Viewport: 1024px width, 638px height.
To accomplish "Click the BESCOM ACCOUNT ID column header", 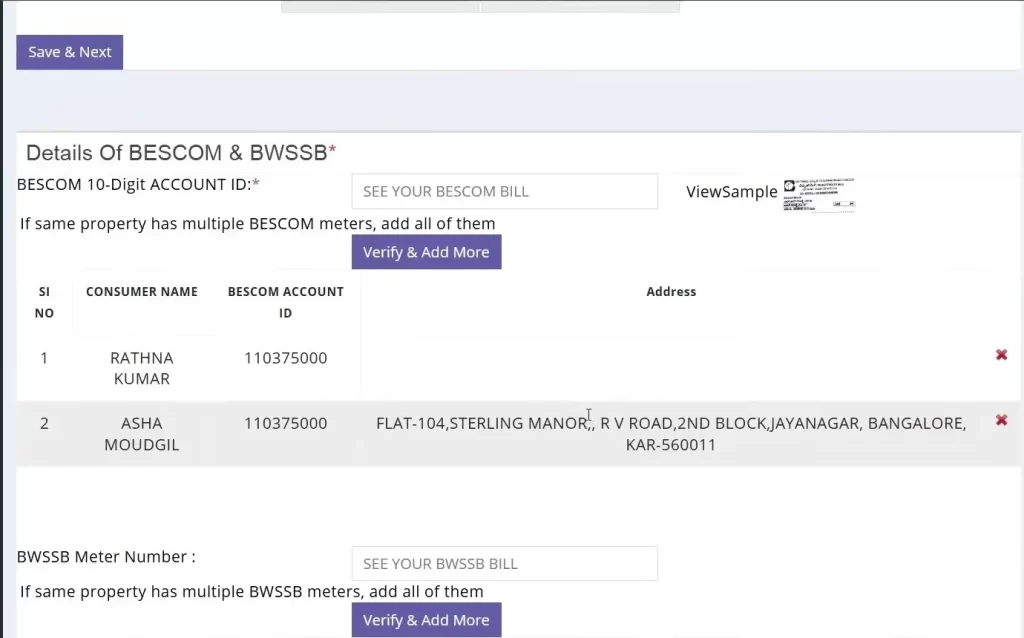I will tap(285, 302).
